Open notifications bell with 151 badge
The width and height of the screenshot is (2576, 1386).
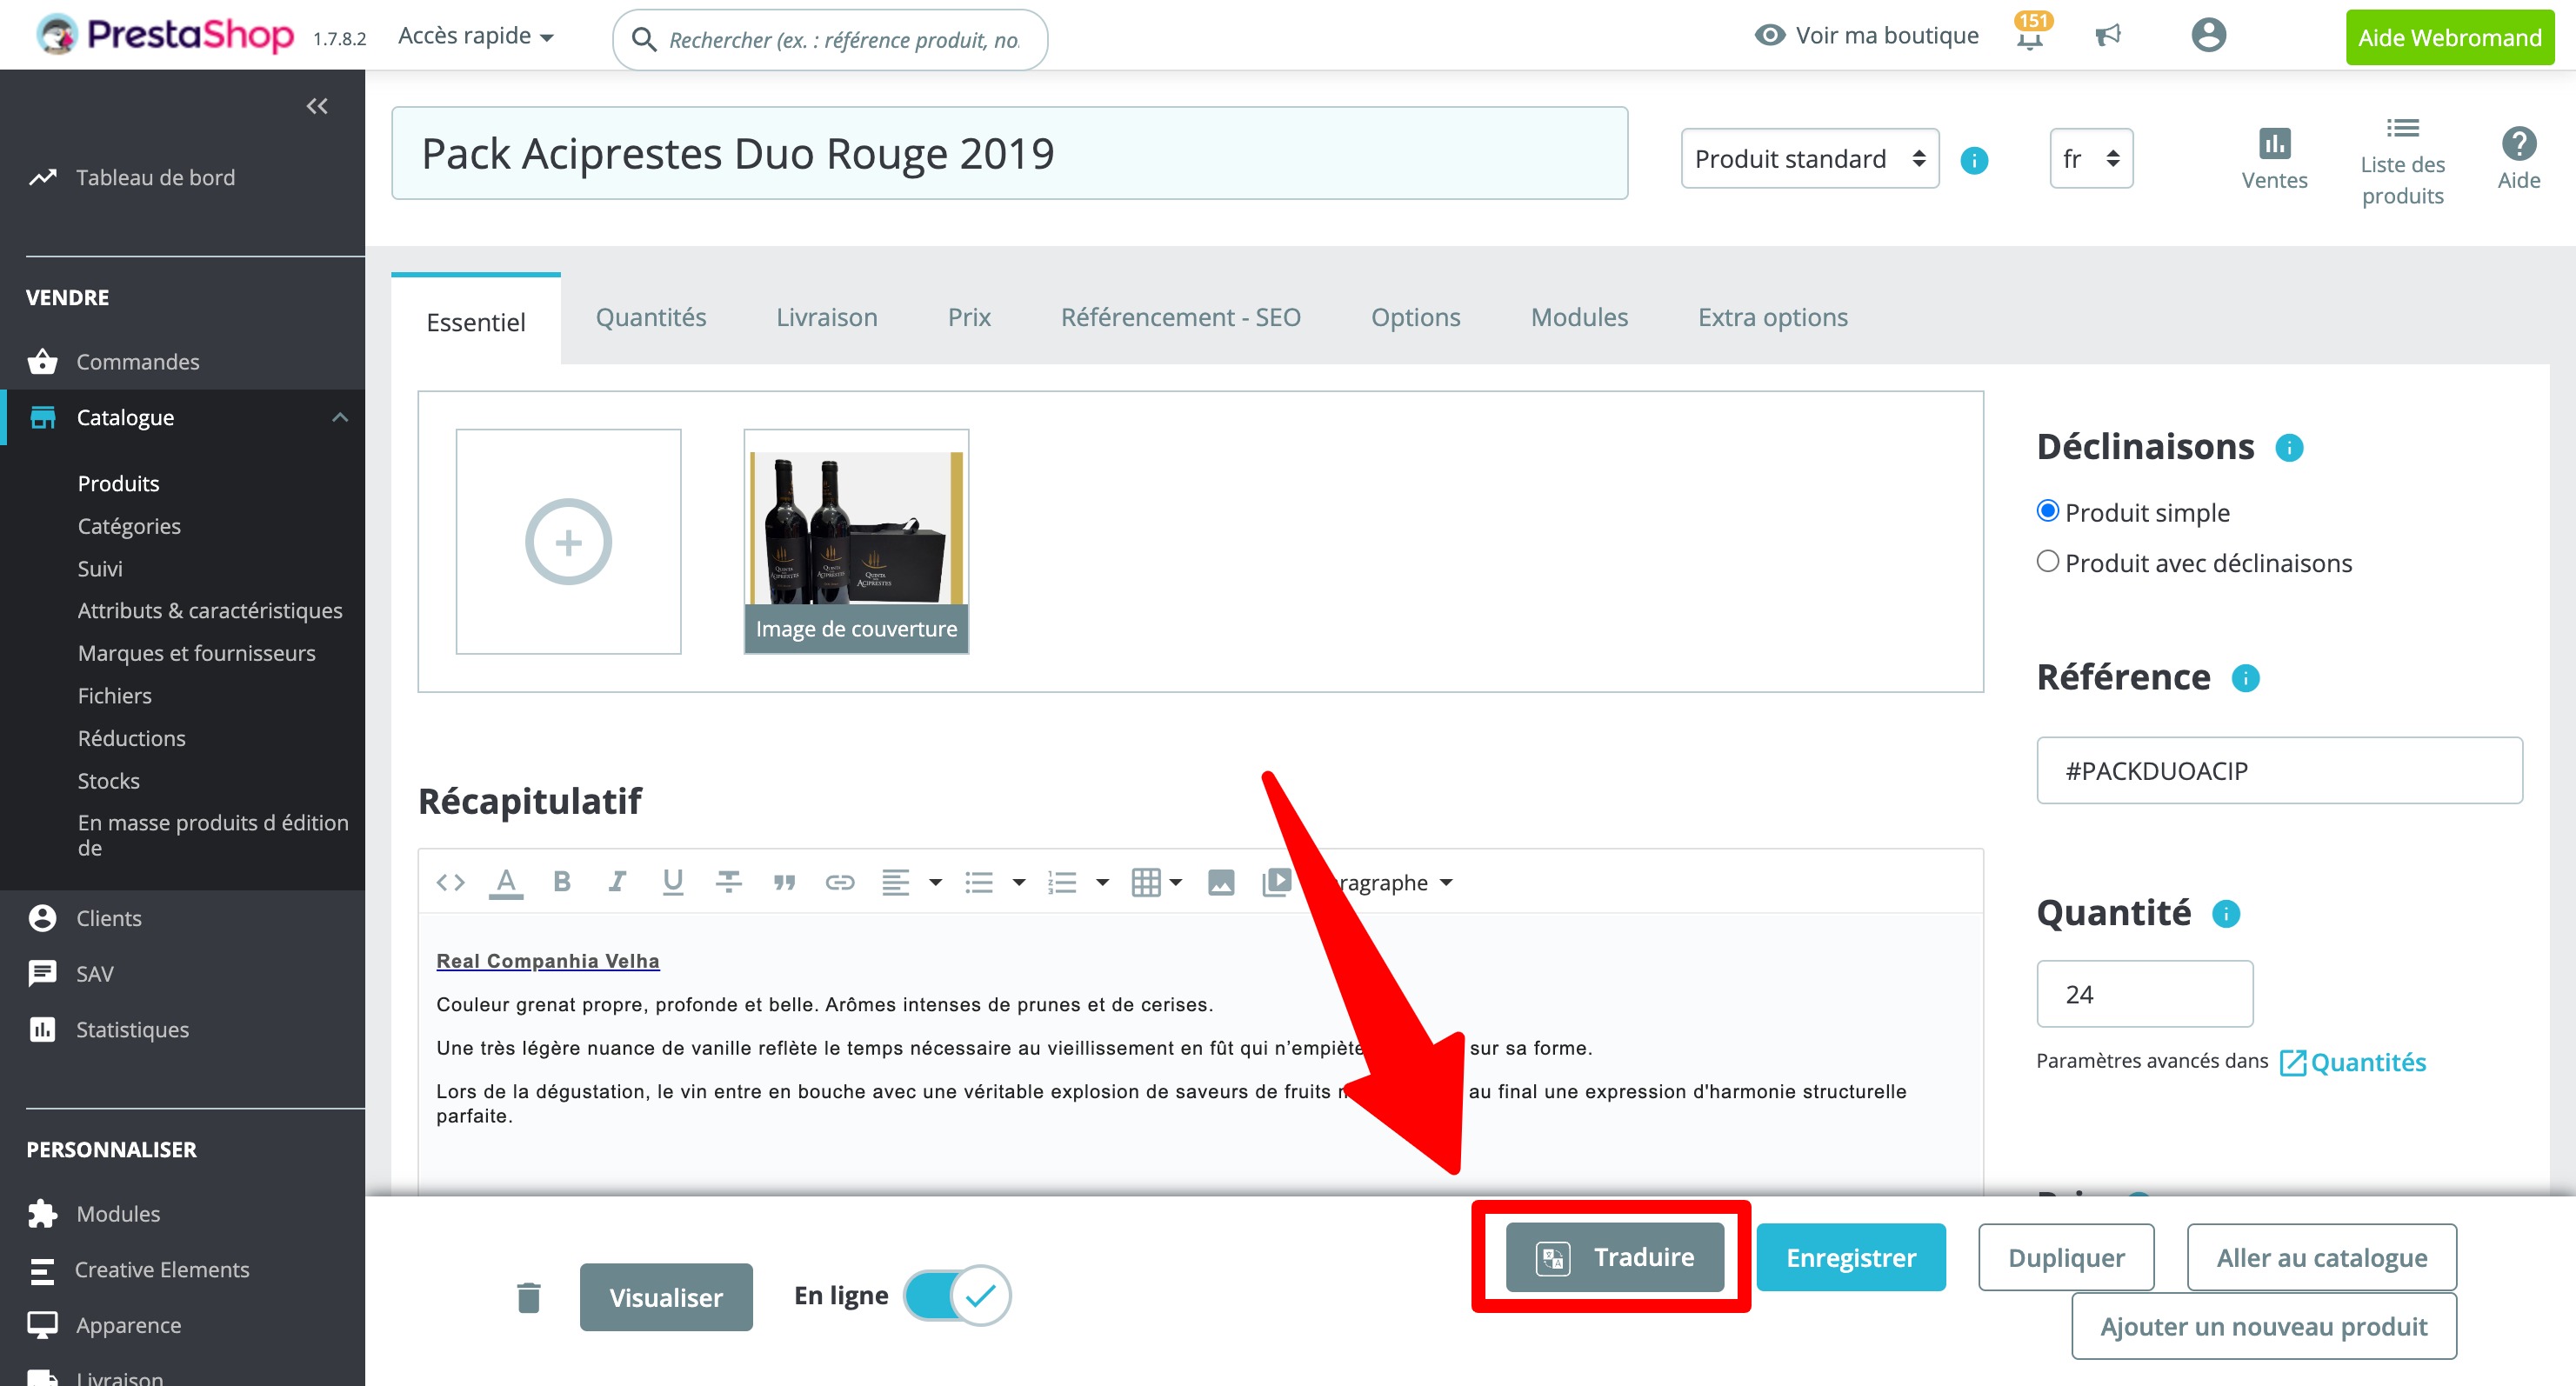2030,34
